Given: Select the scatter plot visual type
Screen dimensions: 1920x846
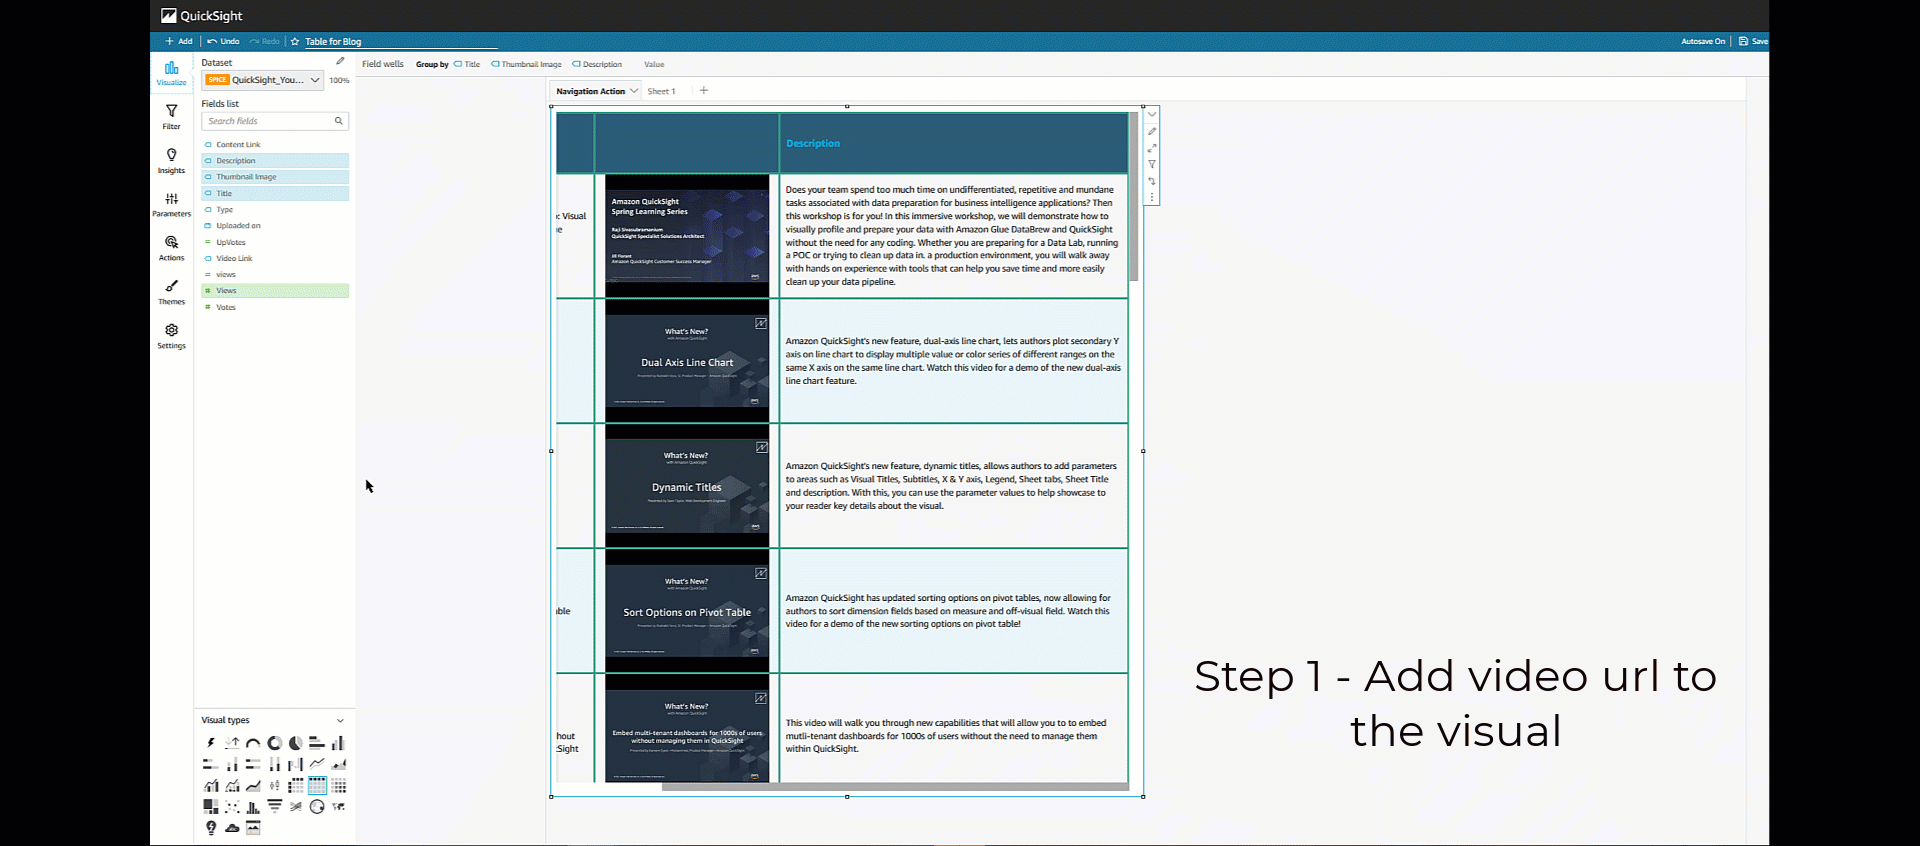Looking at the screenshot, I should point(232,806).
